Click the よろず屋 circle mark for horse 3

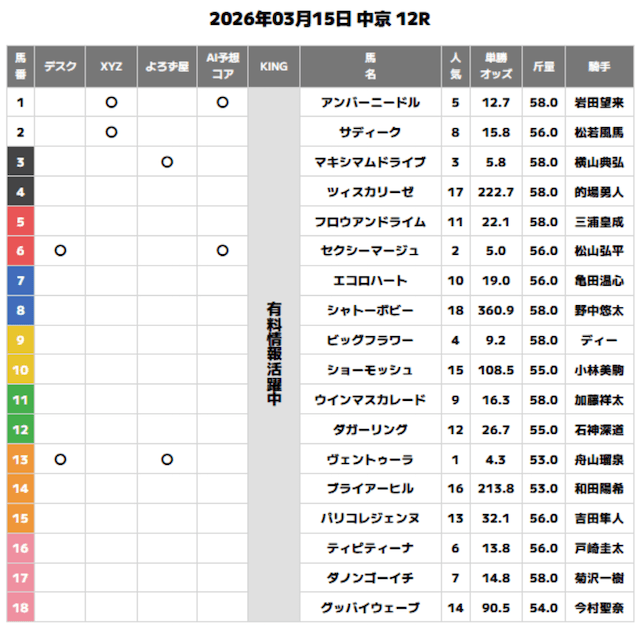[167, 162]
